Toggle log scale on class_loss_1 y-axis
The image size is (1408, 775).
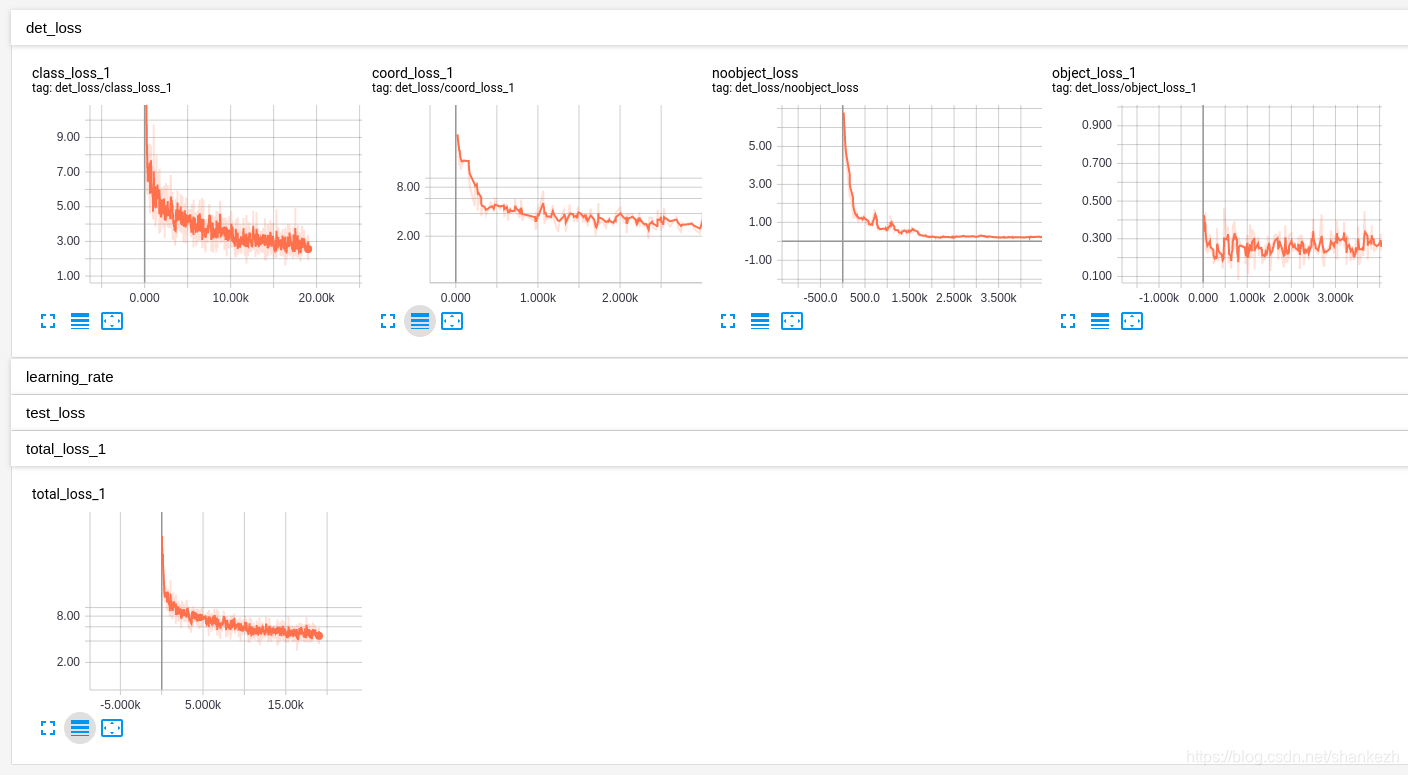click(x=80, y=321)
